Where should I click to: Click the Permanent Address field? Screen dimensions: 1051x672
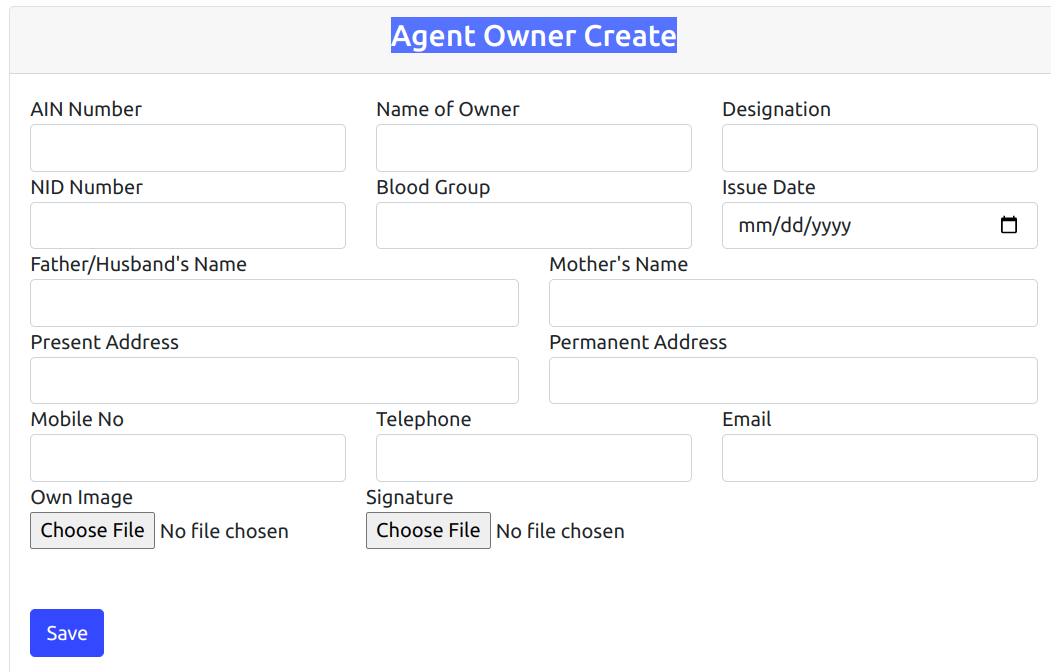coord(793,381)
